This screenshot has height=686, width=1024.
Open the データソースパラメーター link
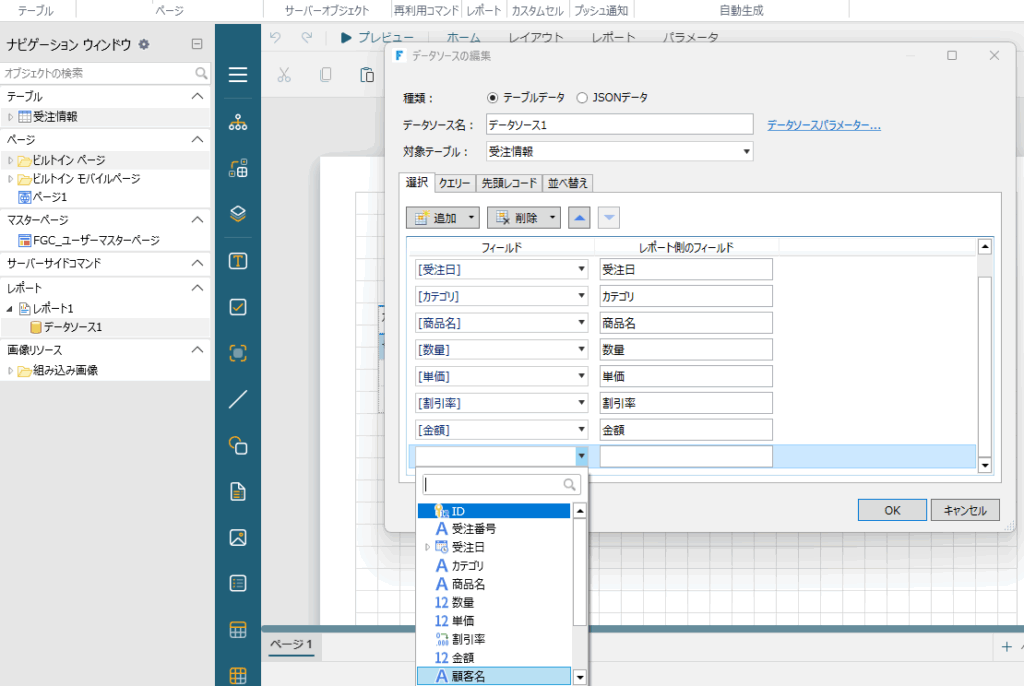pos(823,125)
